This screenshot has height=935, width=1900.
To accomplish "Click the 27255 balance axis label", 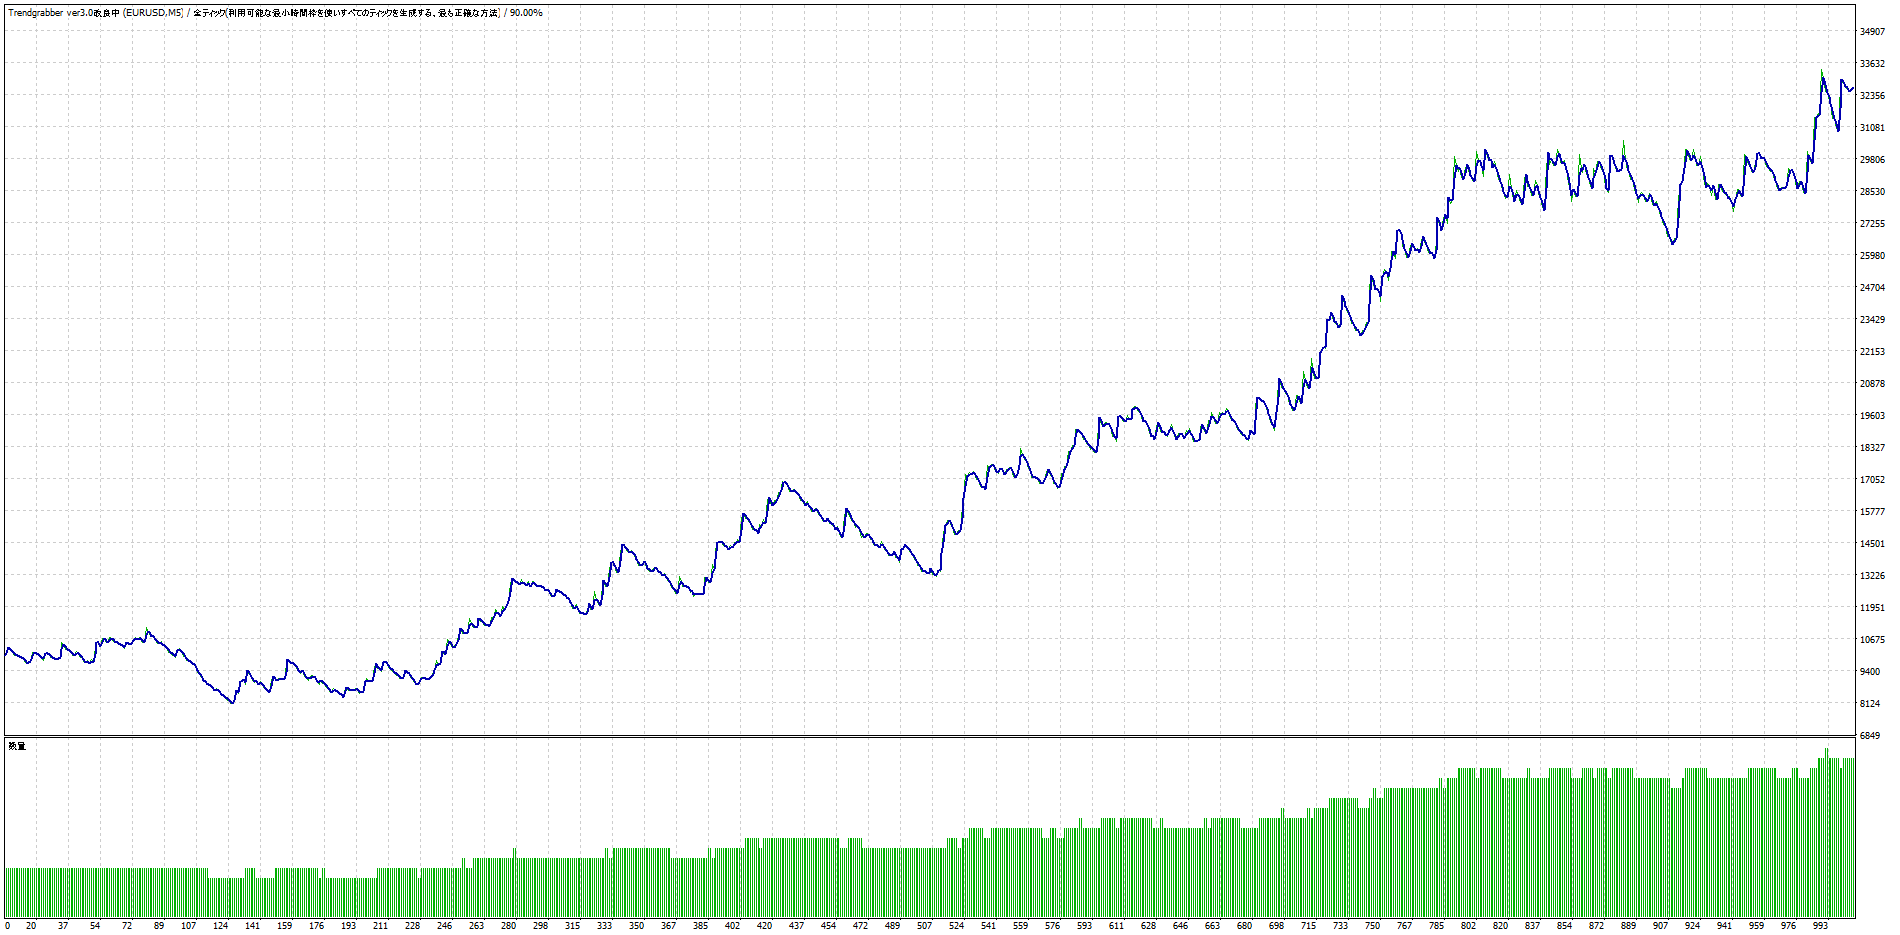I will (x=1872, y=224).
